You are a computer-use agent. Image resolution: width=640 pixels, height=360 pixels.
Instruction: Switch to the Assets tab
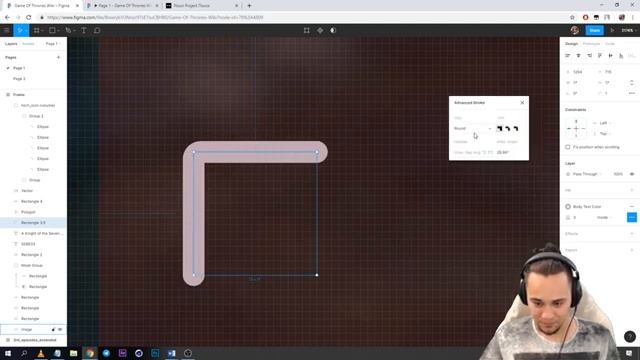tap(28, 44)
